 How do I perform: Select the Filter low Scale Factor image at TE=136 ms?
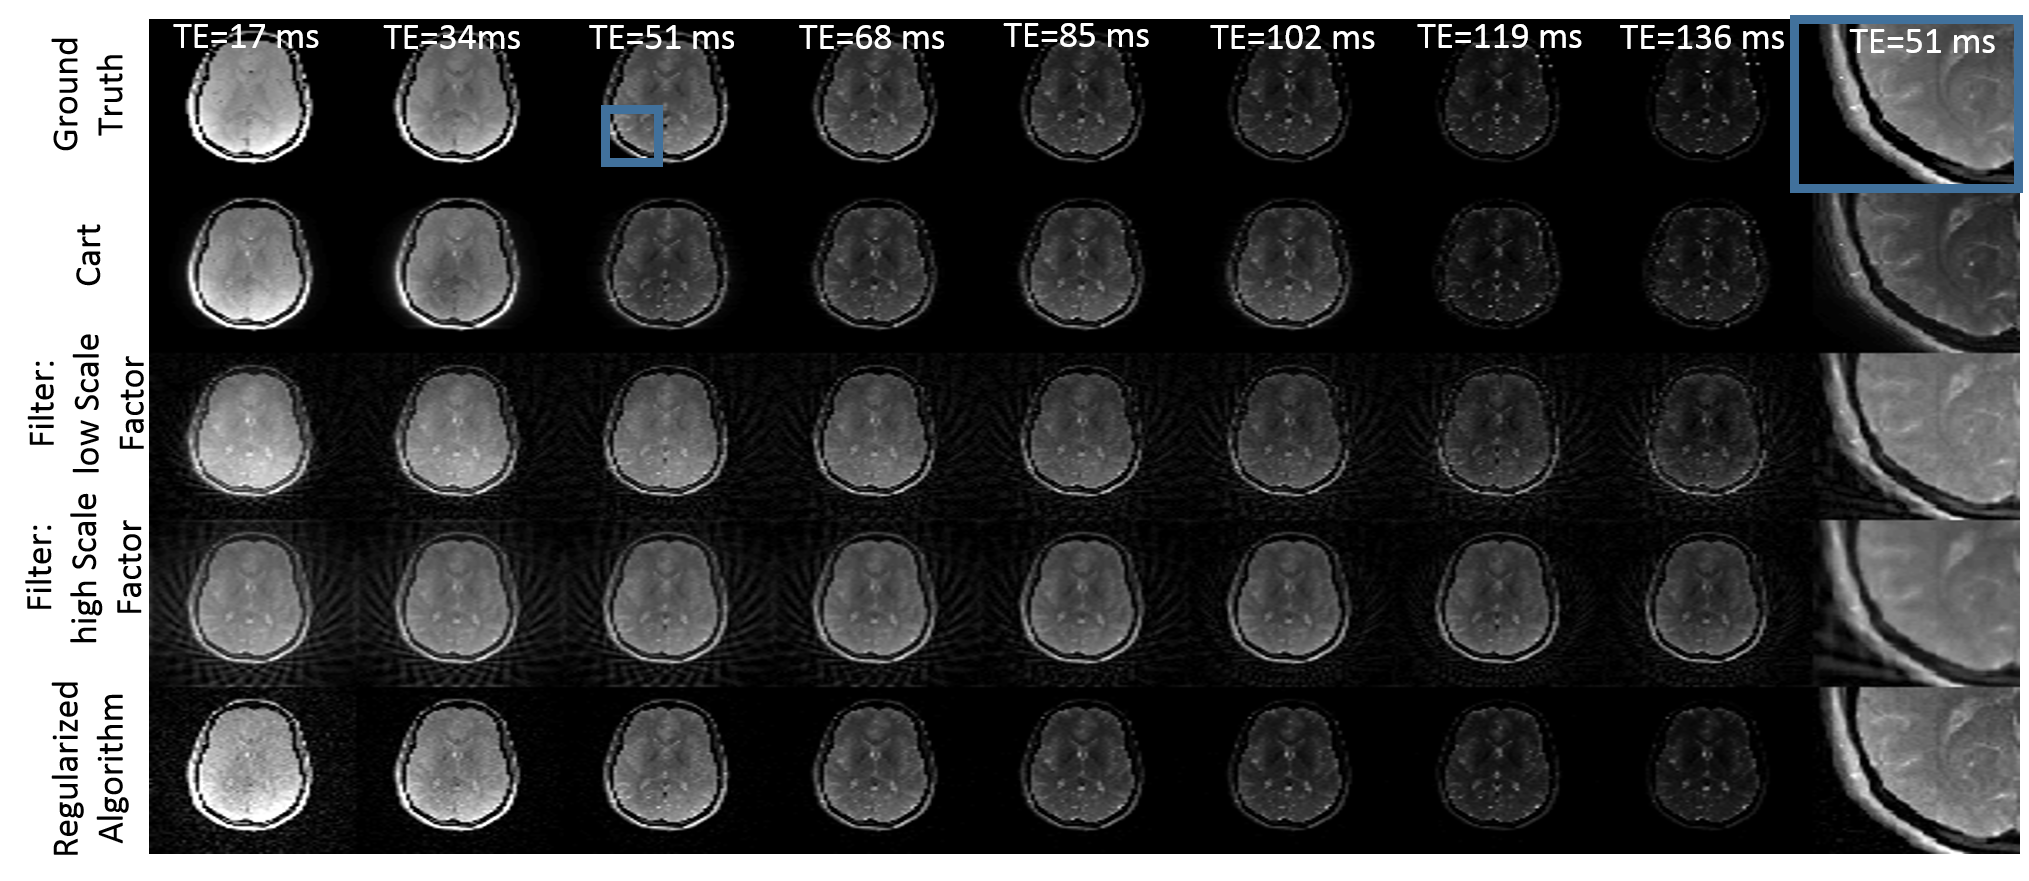point(1705,433)
